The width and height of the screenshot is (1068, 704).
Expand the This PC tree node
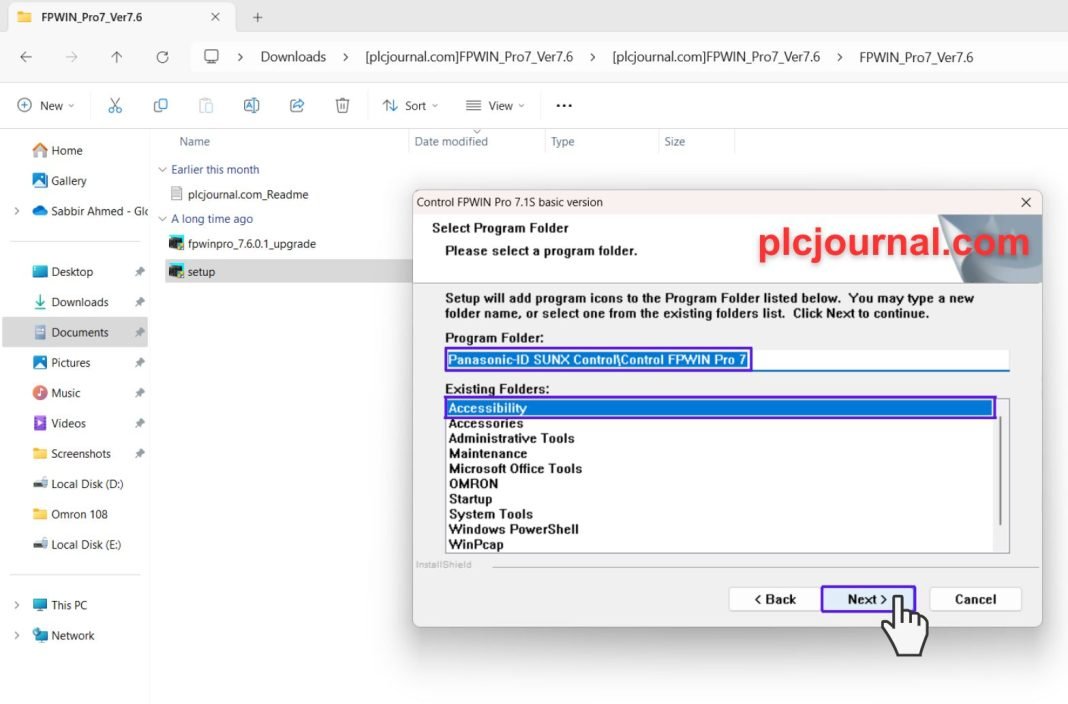pos(16,605)
